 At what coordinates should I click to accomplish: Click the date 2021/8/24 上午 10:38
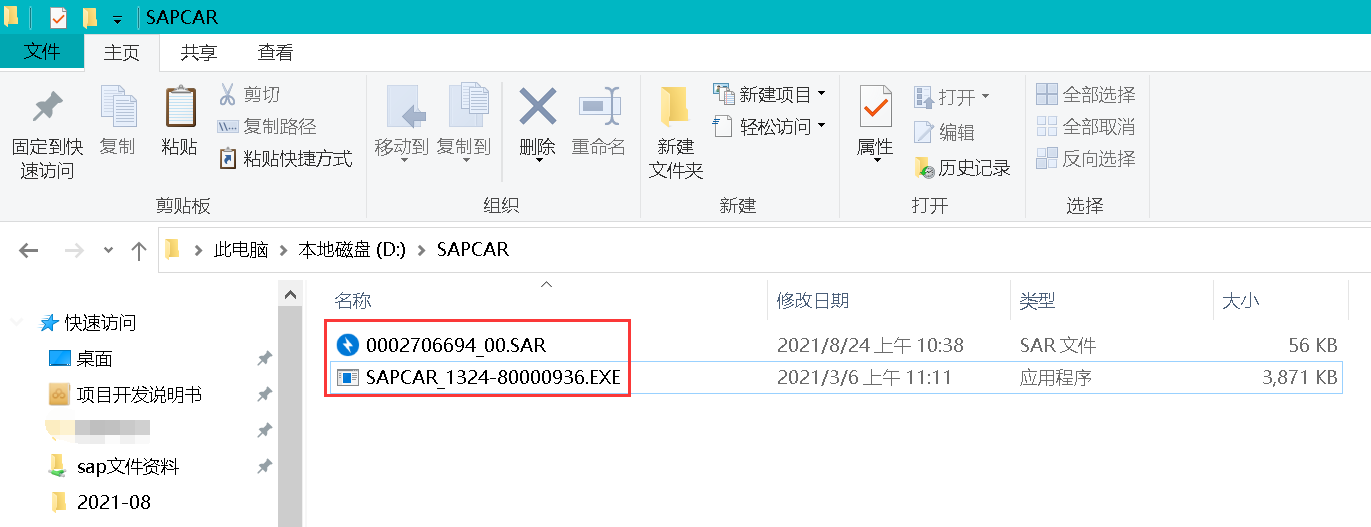pyautogui.click(x=870, y=345)
